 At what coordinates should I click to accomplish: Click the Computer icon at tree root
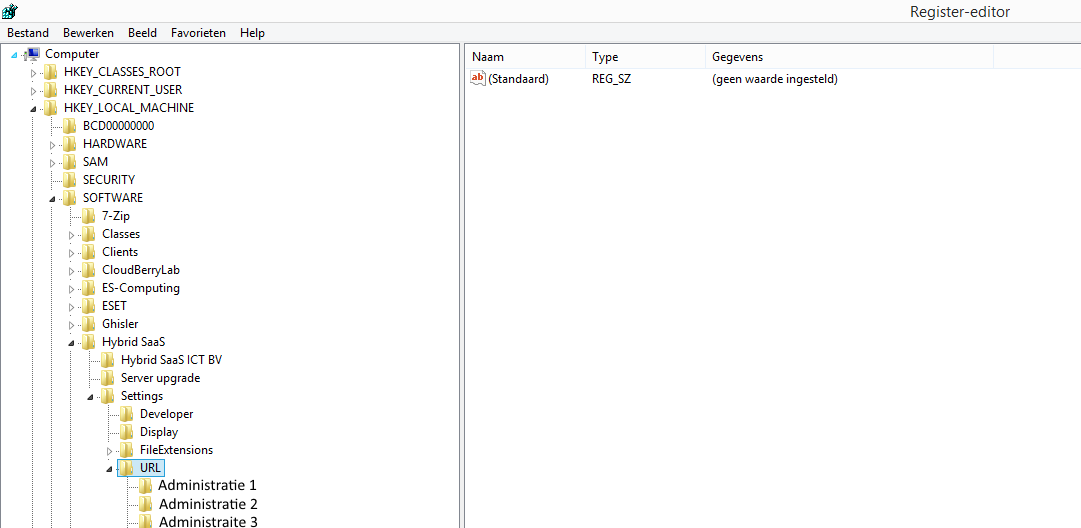32,54
